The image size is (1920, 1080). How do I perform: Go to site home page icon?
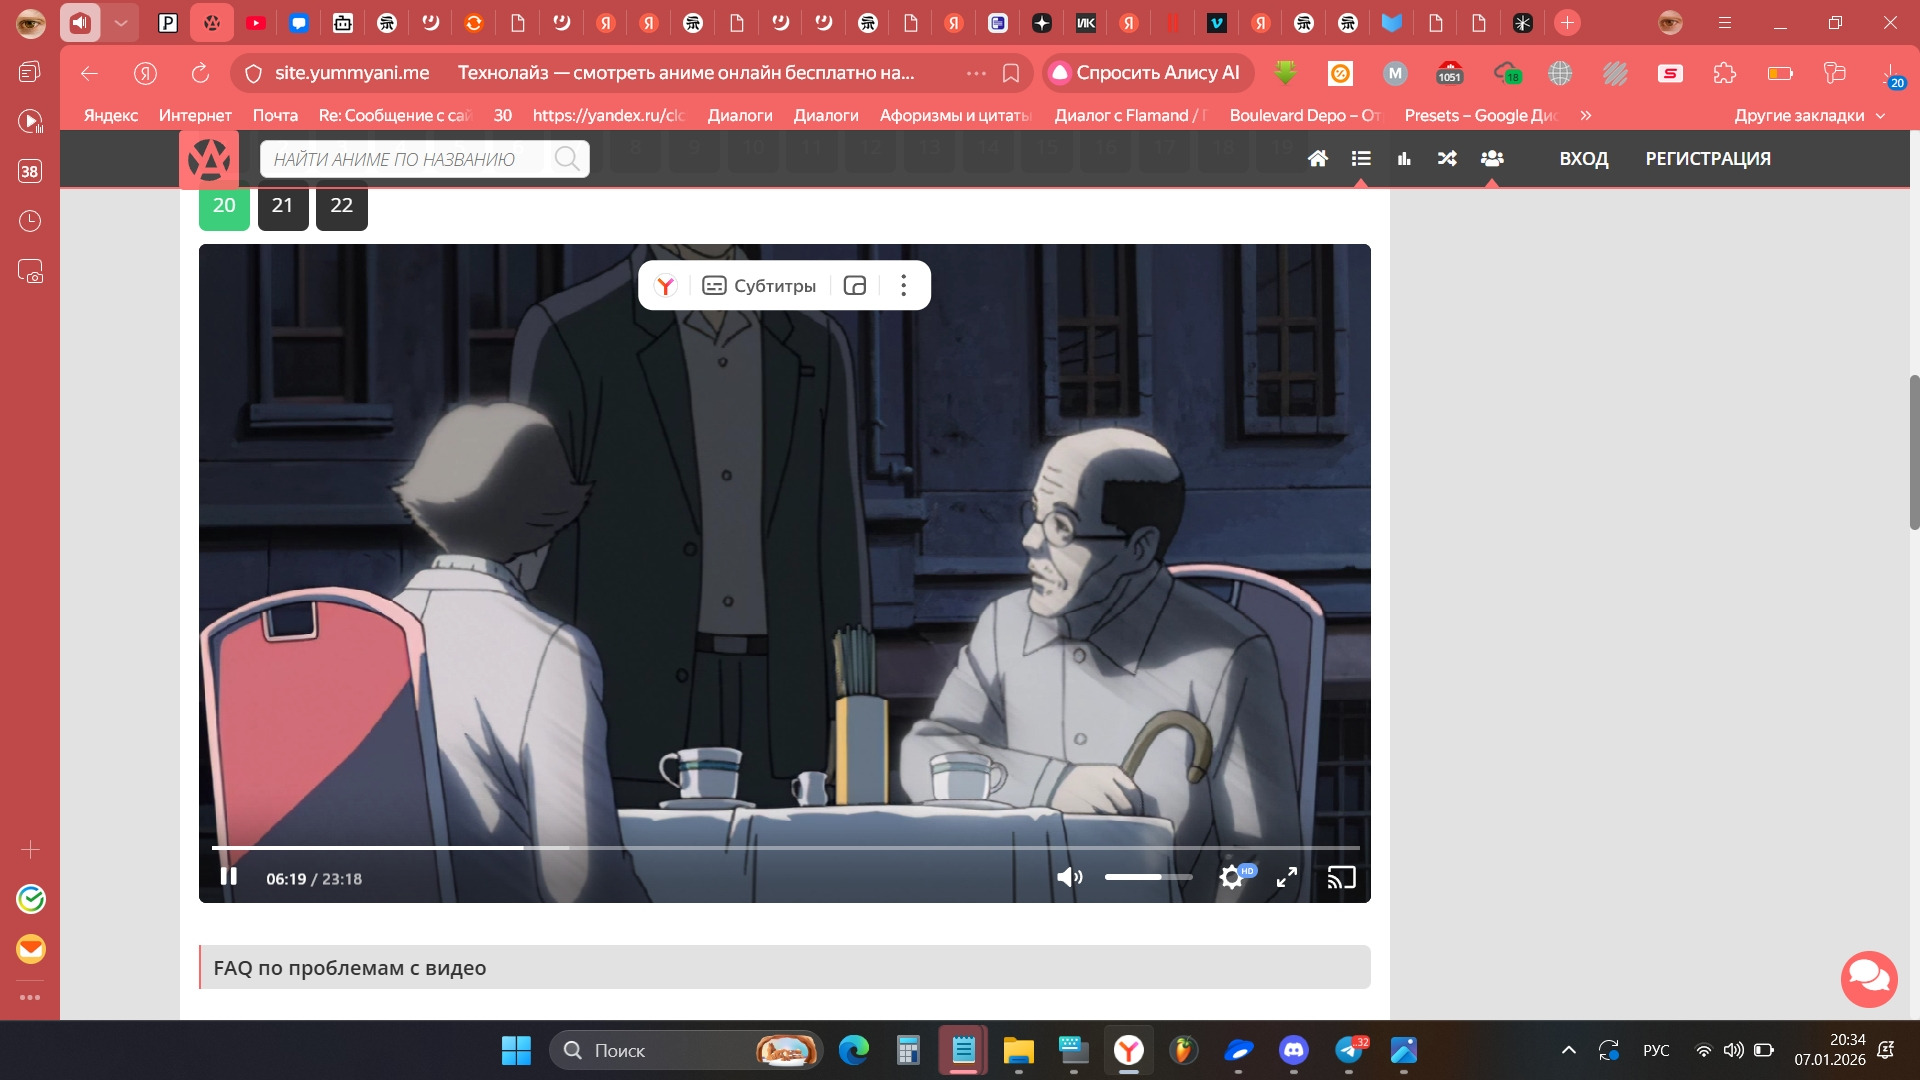click(x=1318, y=158)
